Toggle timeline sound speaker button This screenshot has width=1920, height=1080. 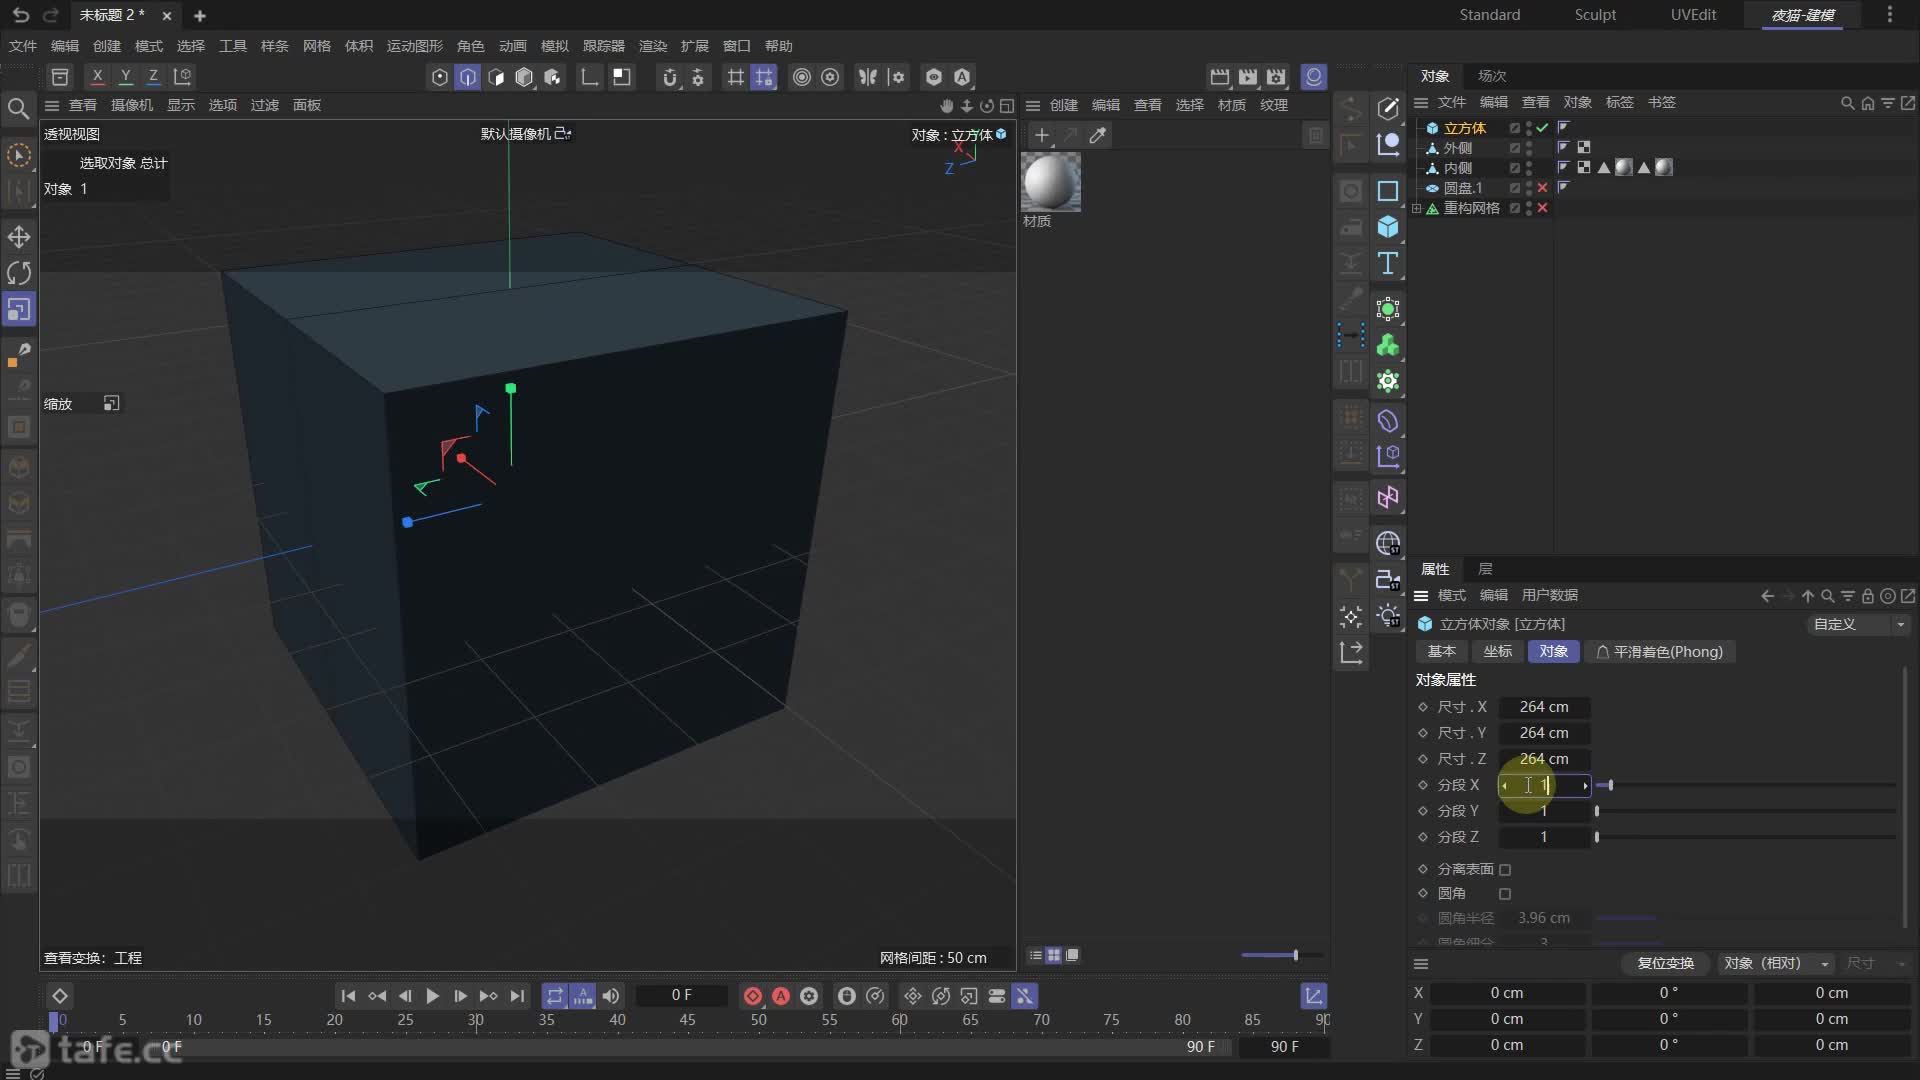pos(611,996)
